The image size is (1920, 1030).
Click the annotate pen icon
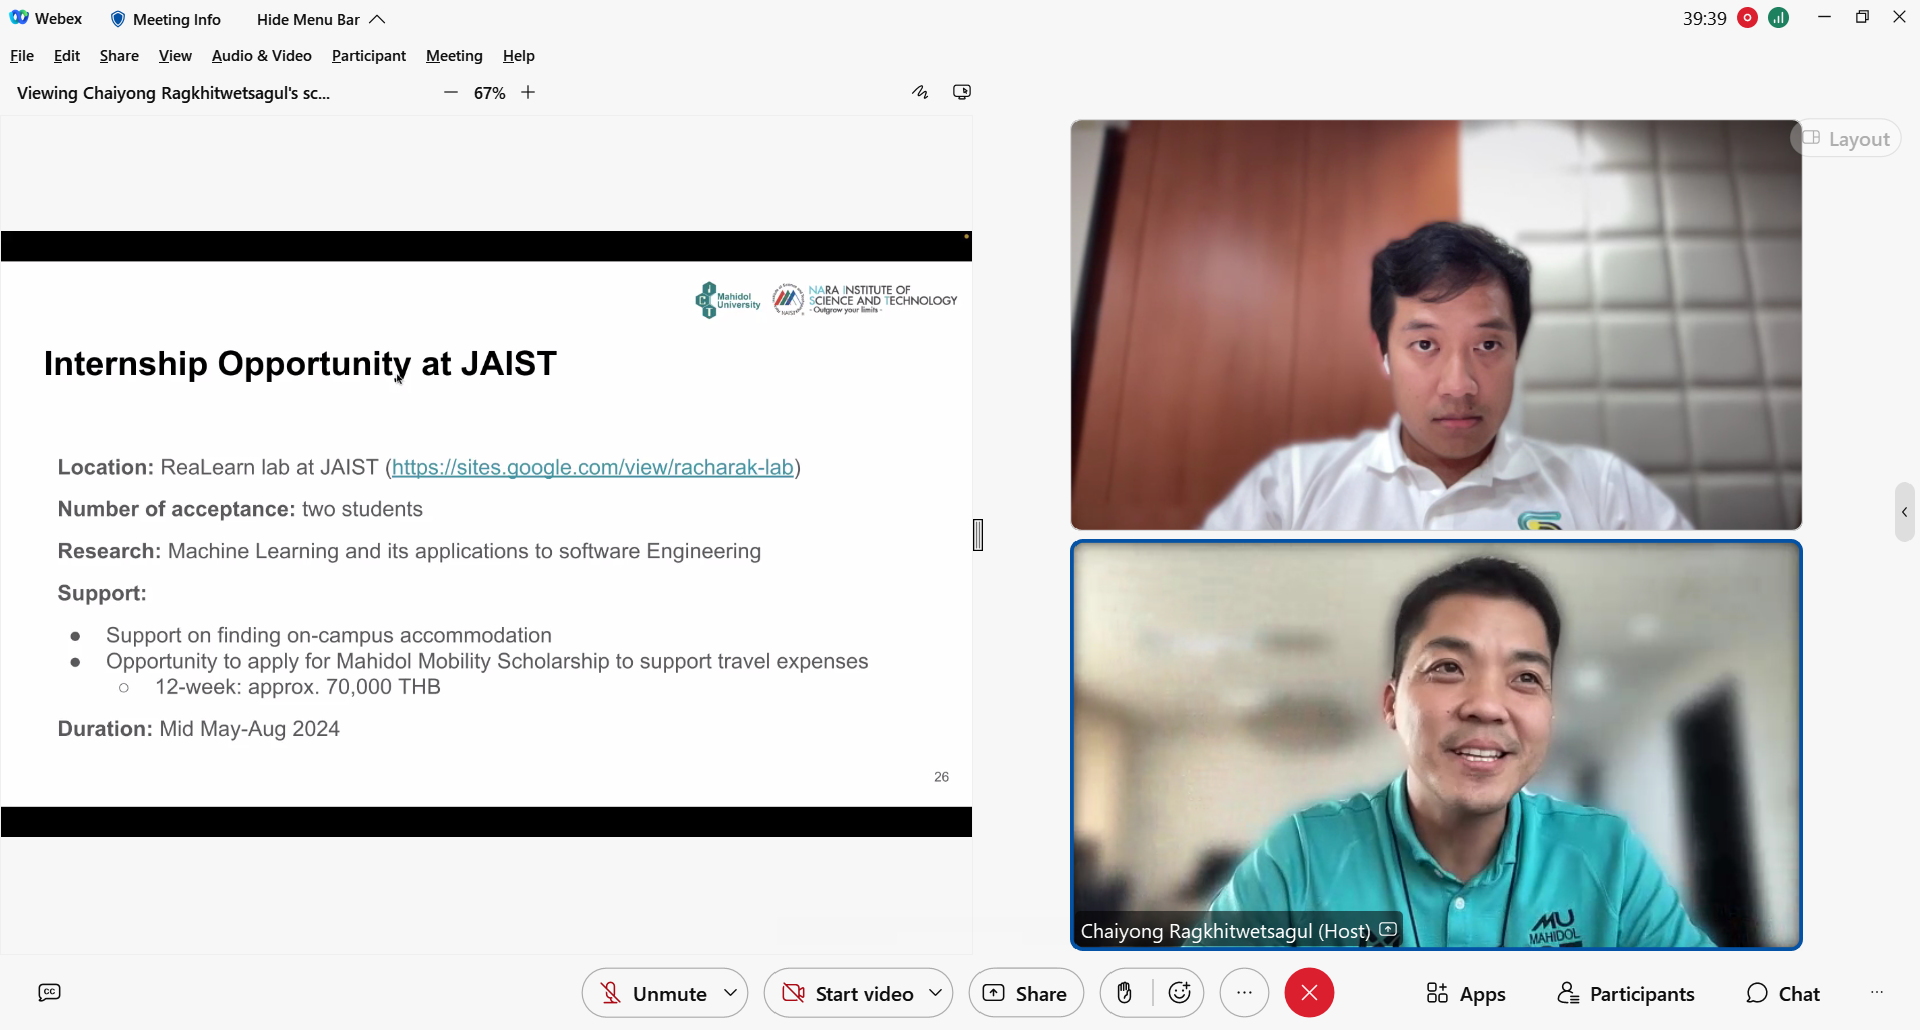click(920, 92)
